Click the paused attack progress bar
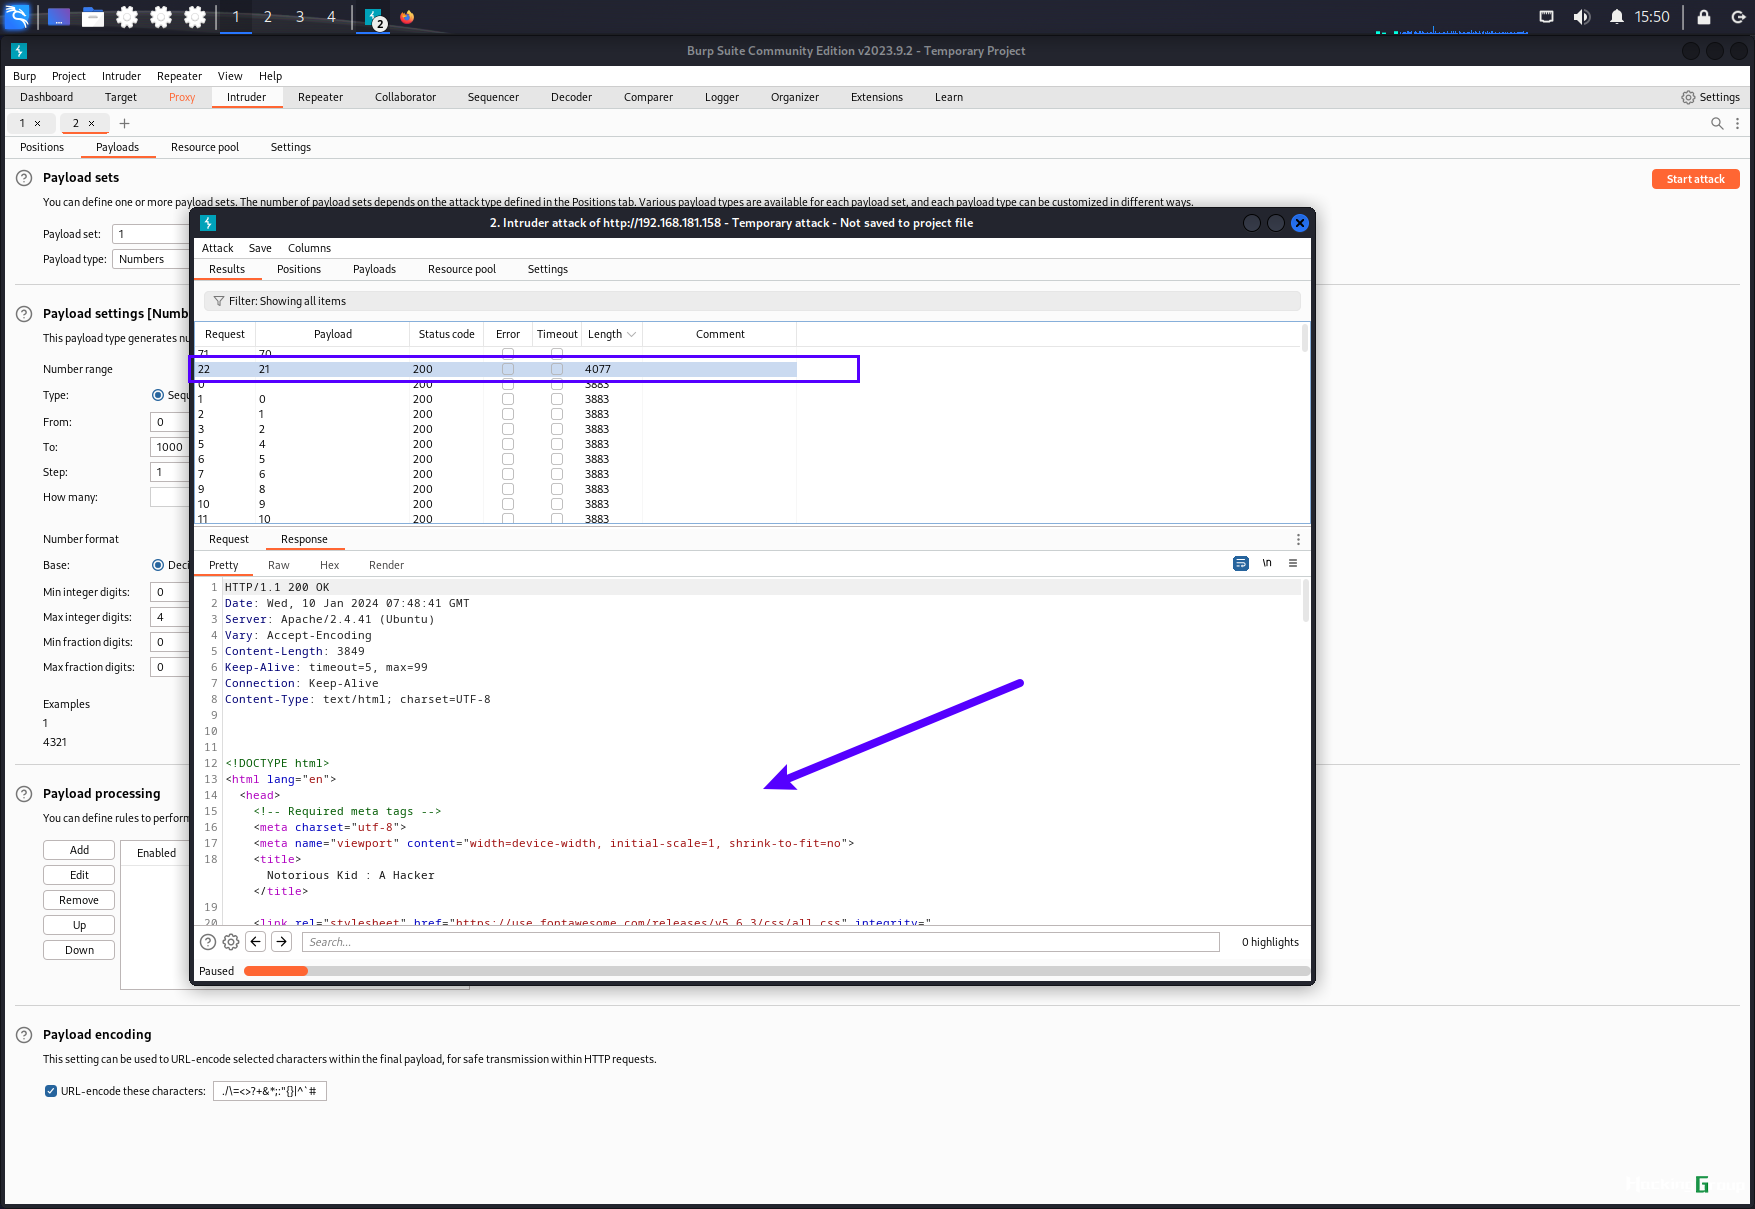 click(x=777, y=971)
